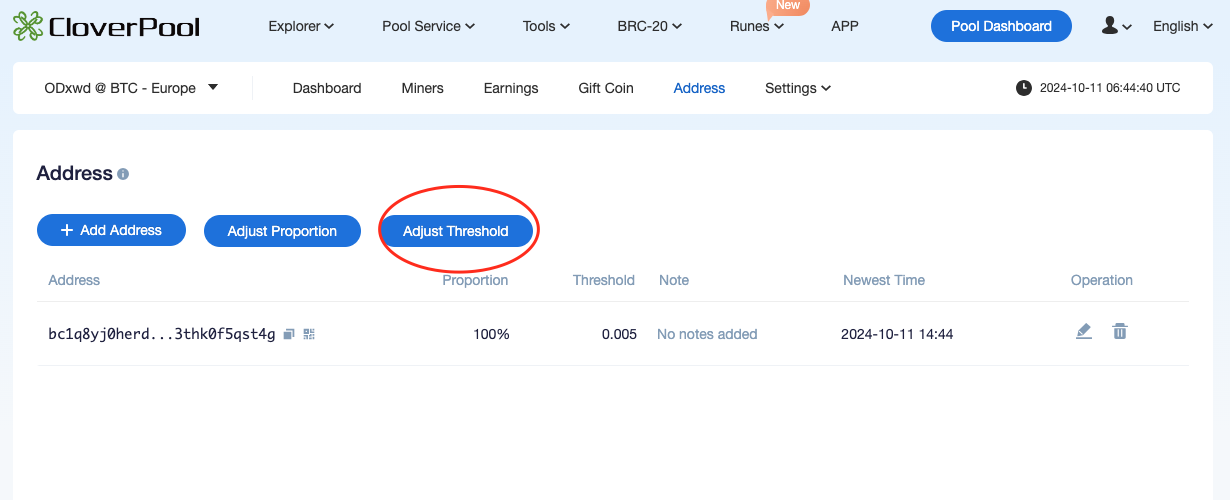Click the clock icon beside UTC time
The width and height of the screenshot is (1230, 500).
(1024, 88)
